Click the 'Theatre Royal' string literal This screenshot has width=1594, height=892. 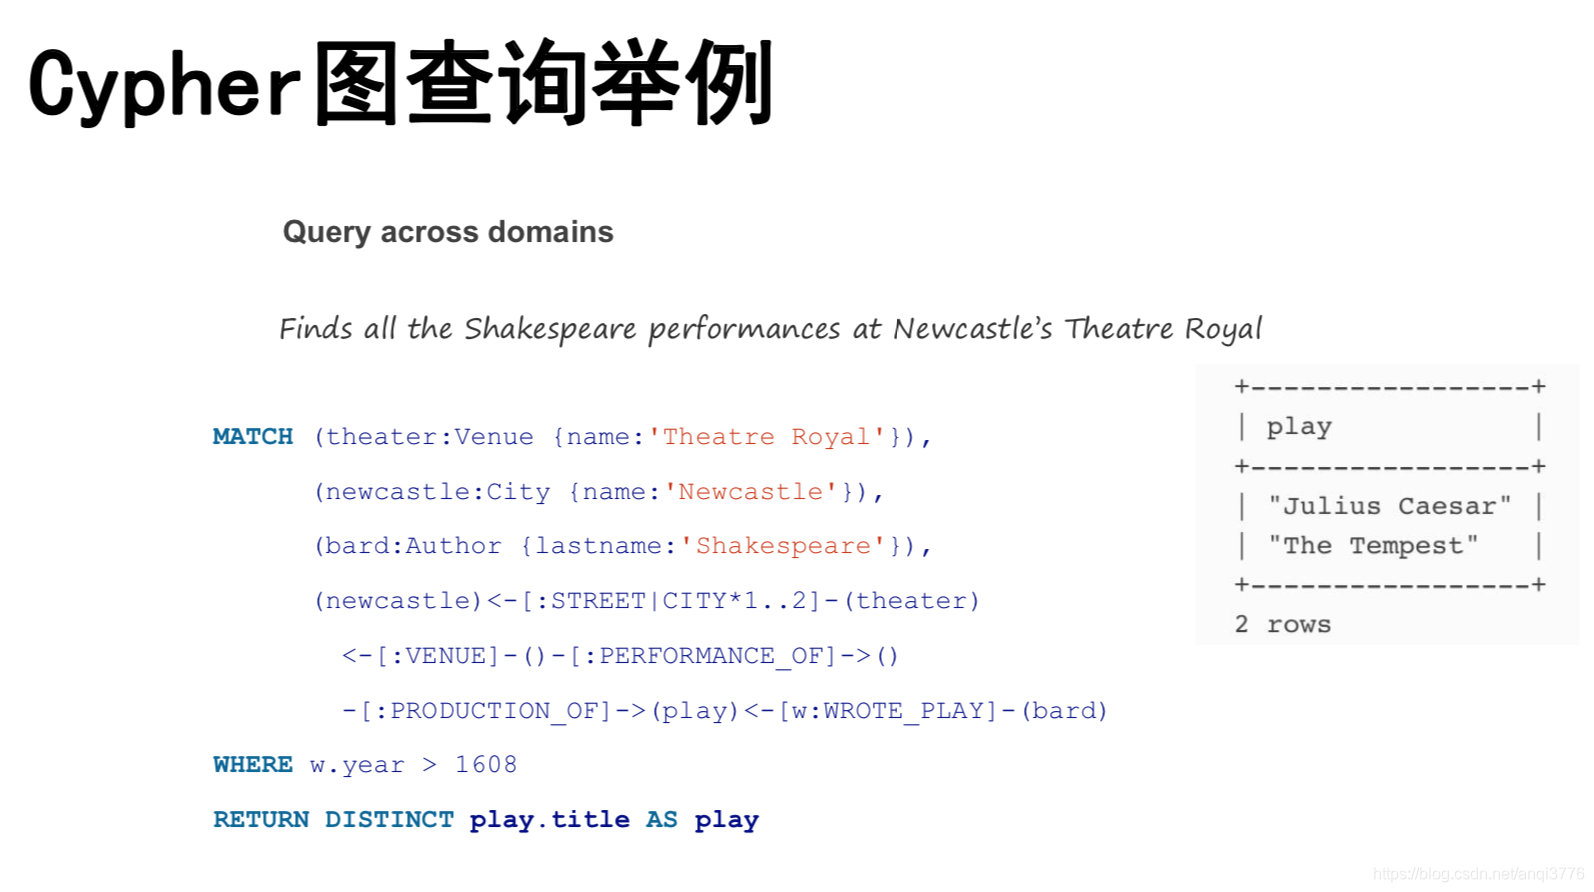(x=768, y=437)
